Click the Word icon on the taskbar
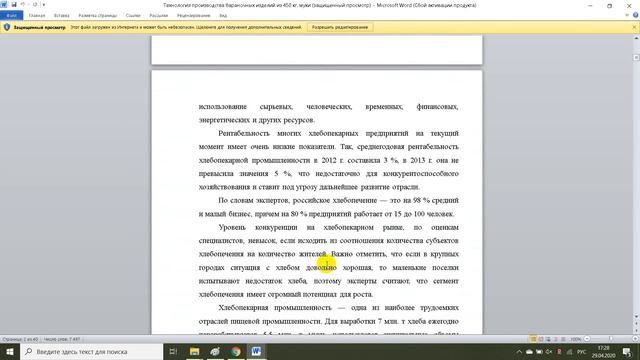This screenshot has width=640, height=360. point(256,351)
